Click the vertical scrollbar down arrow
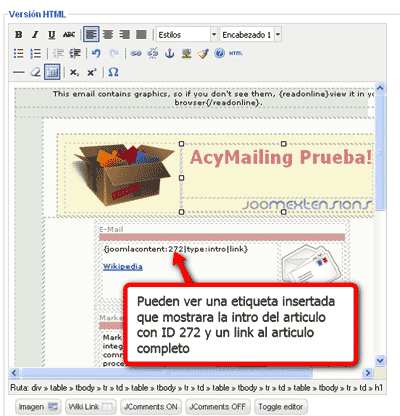This screenshot has height=416, width=400. [380, 361]
